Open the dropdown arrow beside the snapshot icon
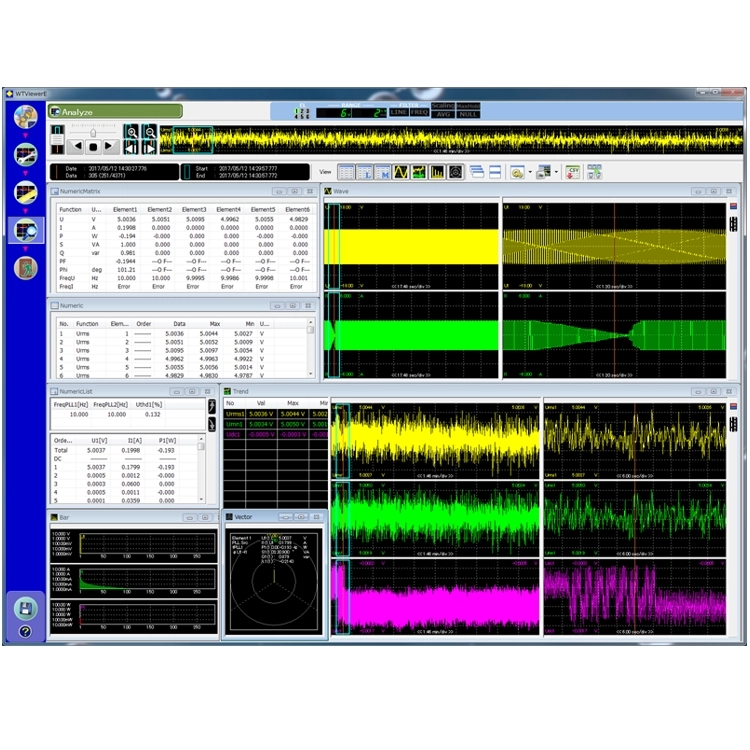The height and width of the screenshot is (750, 750). (x=529, y=172)
